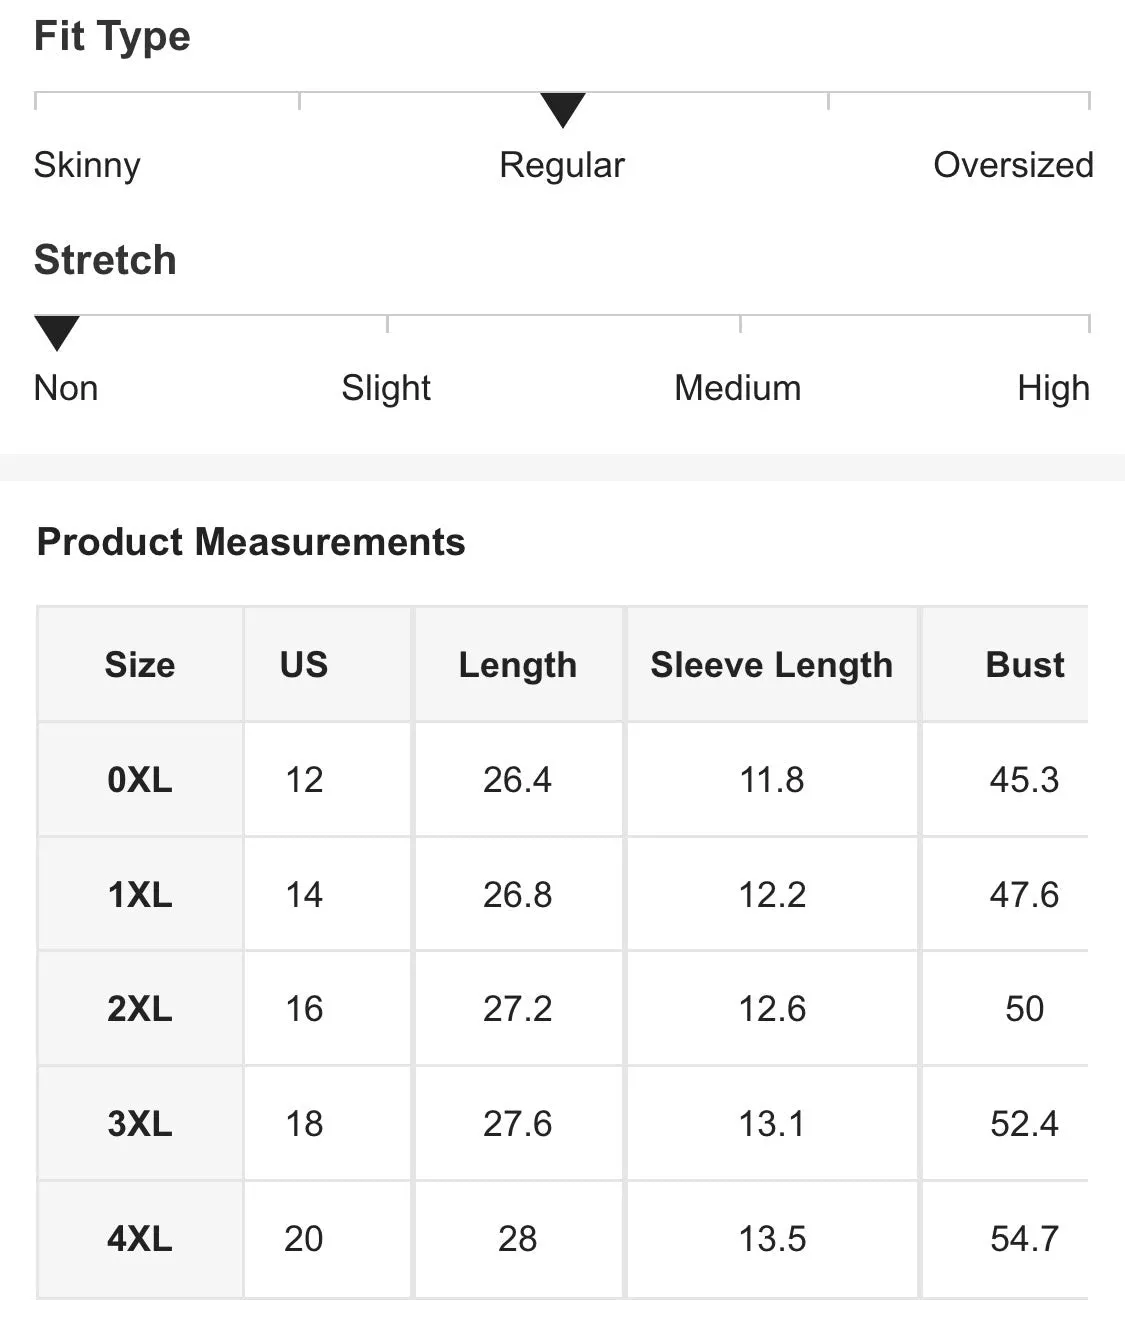Click the Medium stretch label

coord(738,388)
